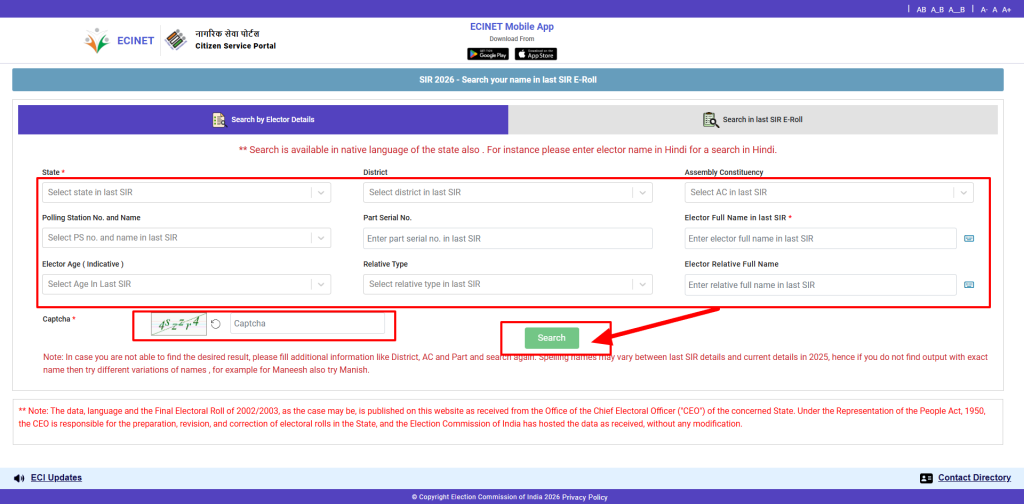
Task: Expand State list via chevron arrow
Action: click(321, 193)
